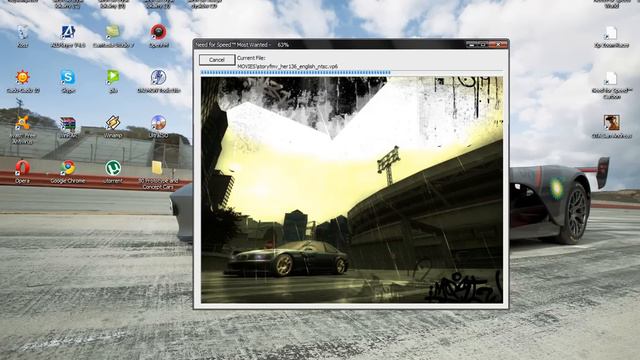Cancel the Need for Speed installation
Image resolution: width=640 pixels, height=360 pixels.
point(217,60)
